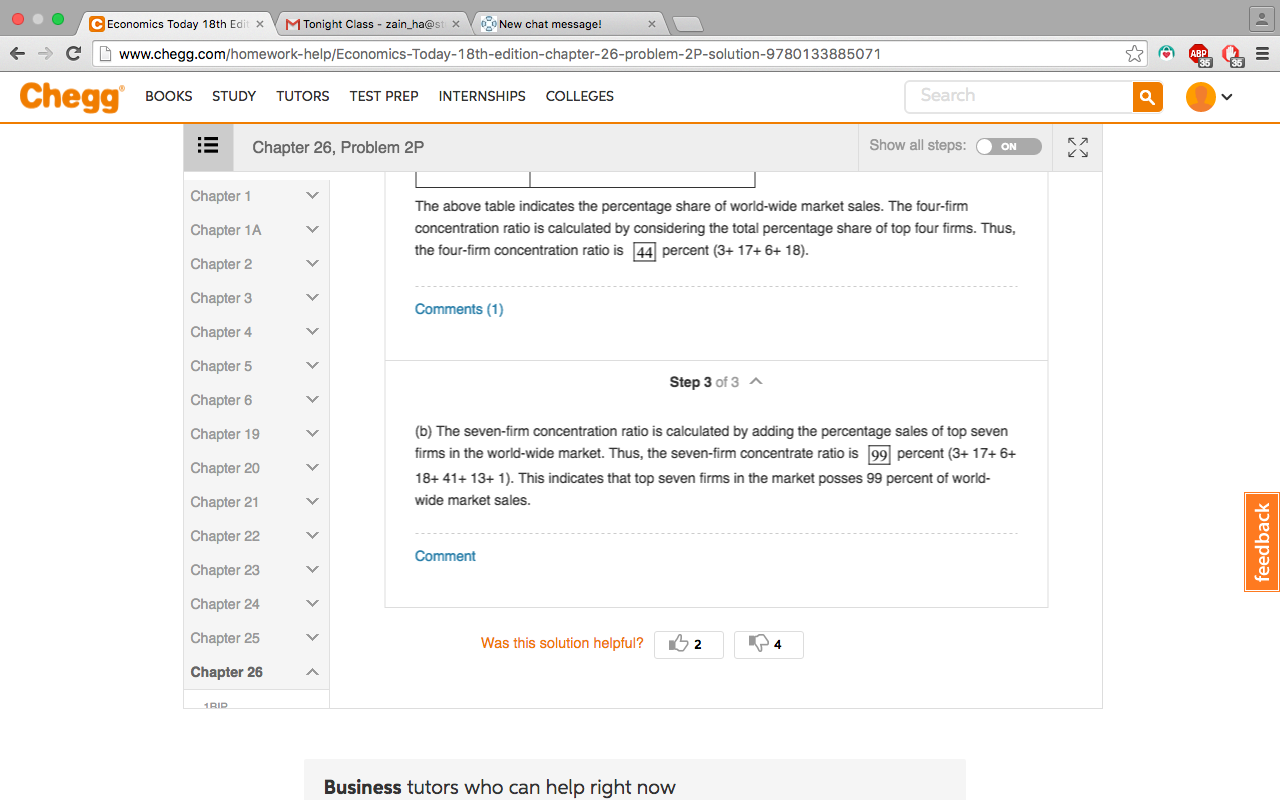Click the orange search magnifier button
Image resolution: width=1280 pixels, height=800 pixels.
tap(1147, 97)
